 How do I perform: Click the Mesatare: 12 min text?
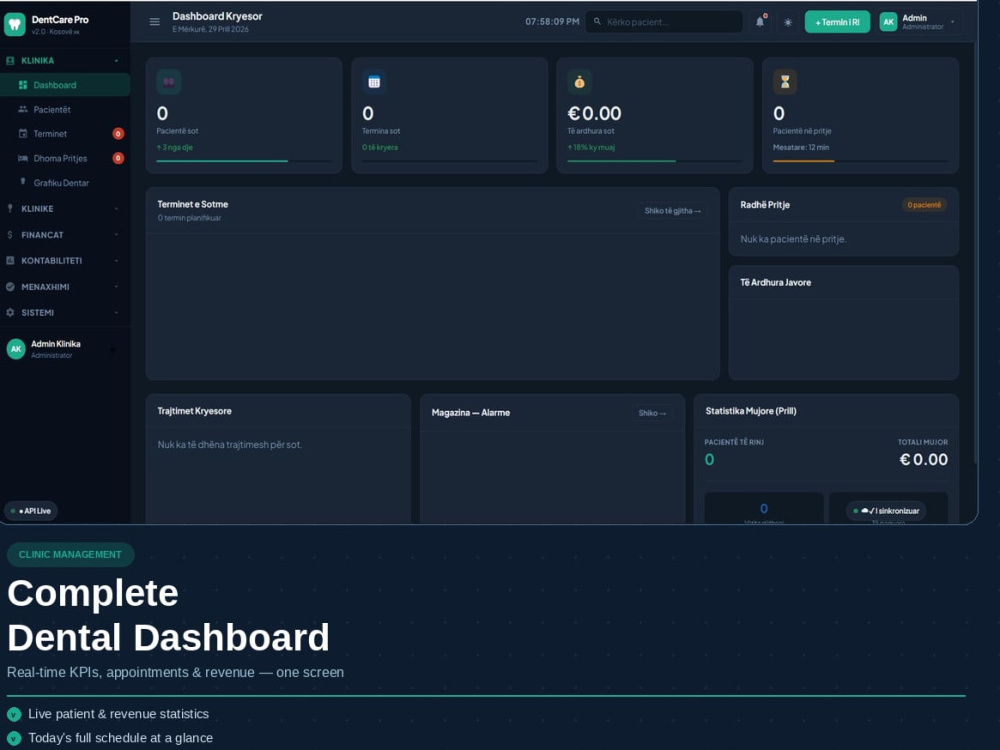(x=801, y=147)
